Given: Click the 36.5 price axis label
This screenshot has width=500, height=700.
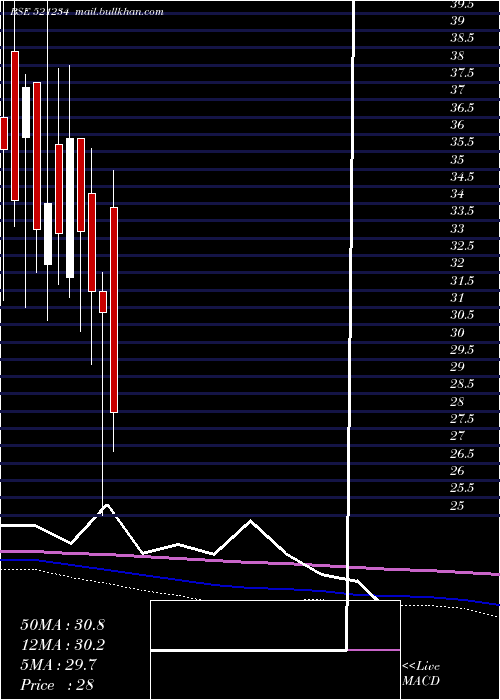Looking at the screenshot, I should (462, 107).
